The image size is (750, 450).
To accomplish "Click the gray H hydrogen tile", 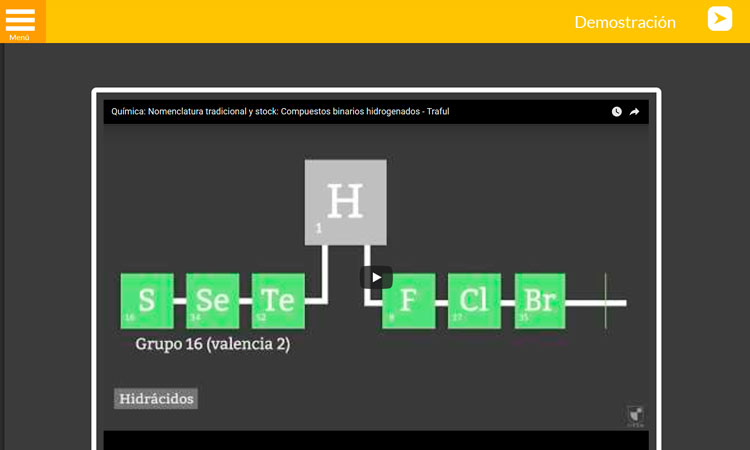I will pos(345,202).
